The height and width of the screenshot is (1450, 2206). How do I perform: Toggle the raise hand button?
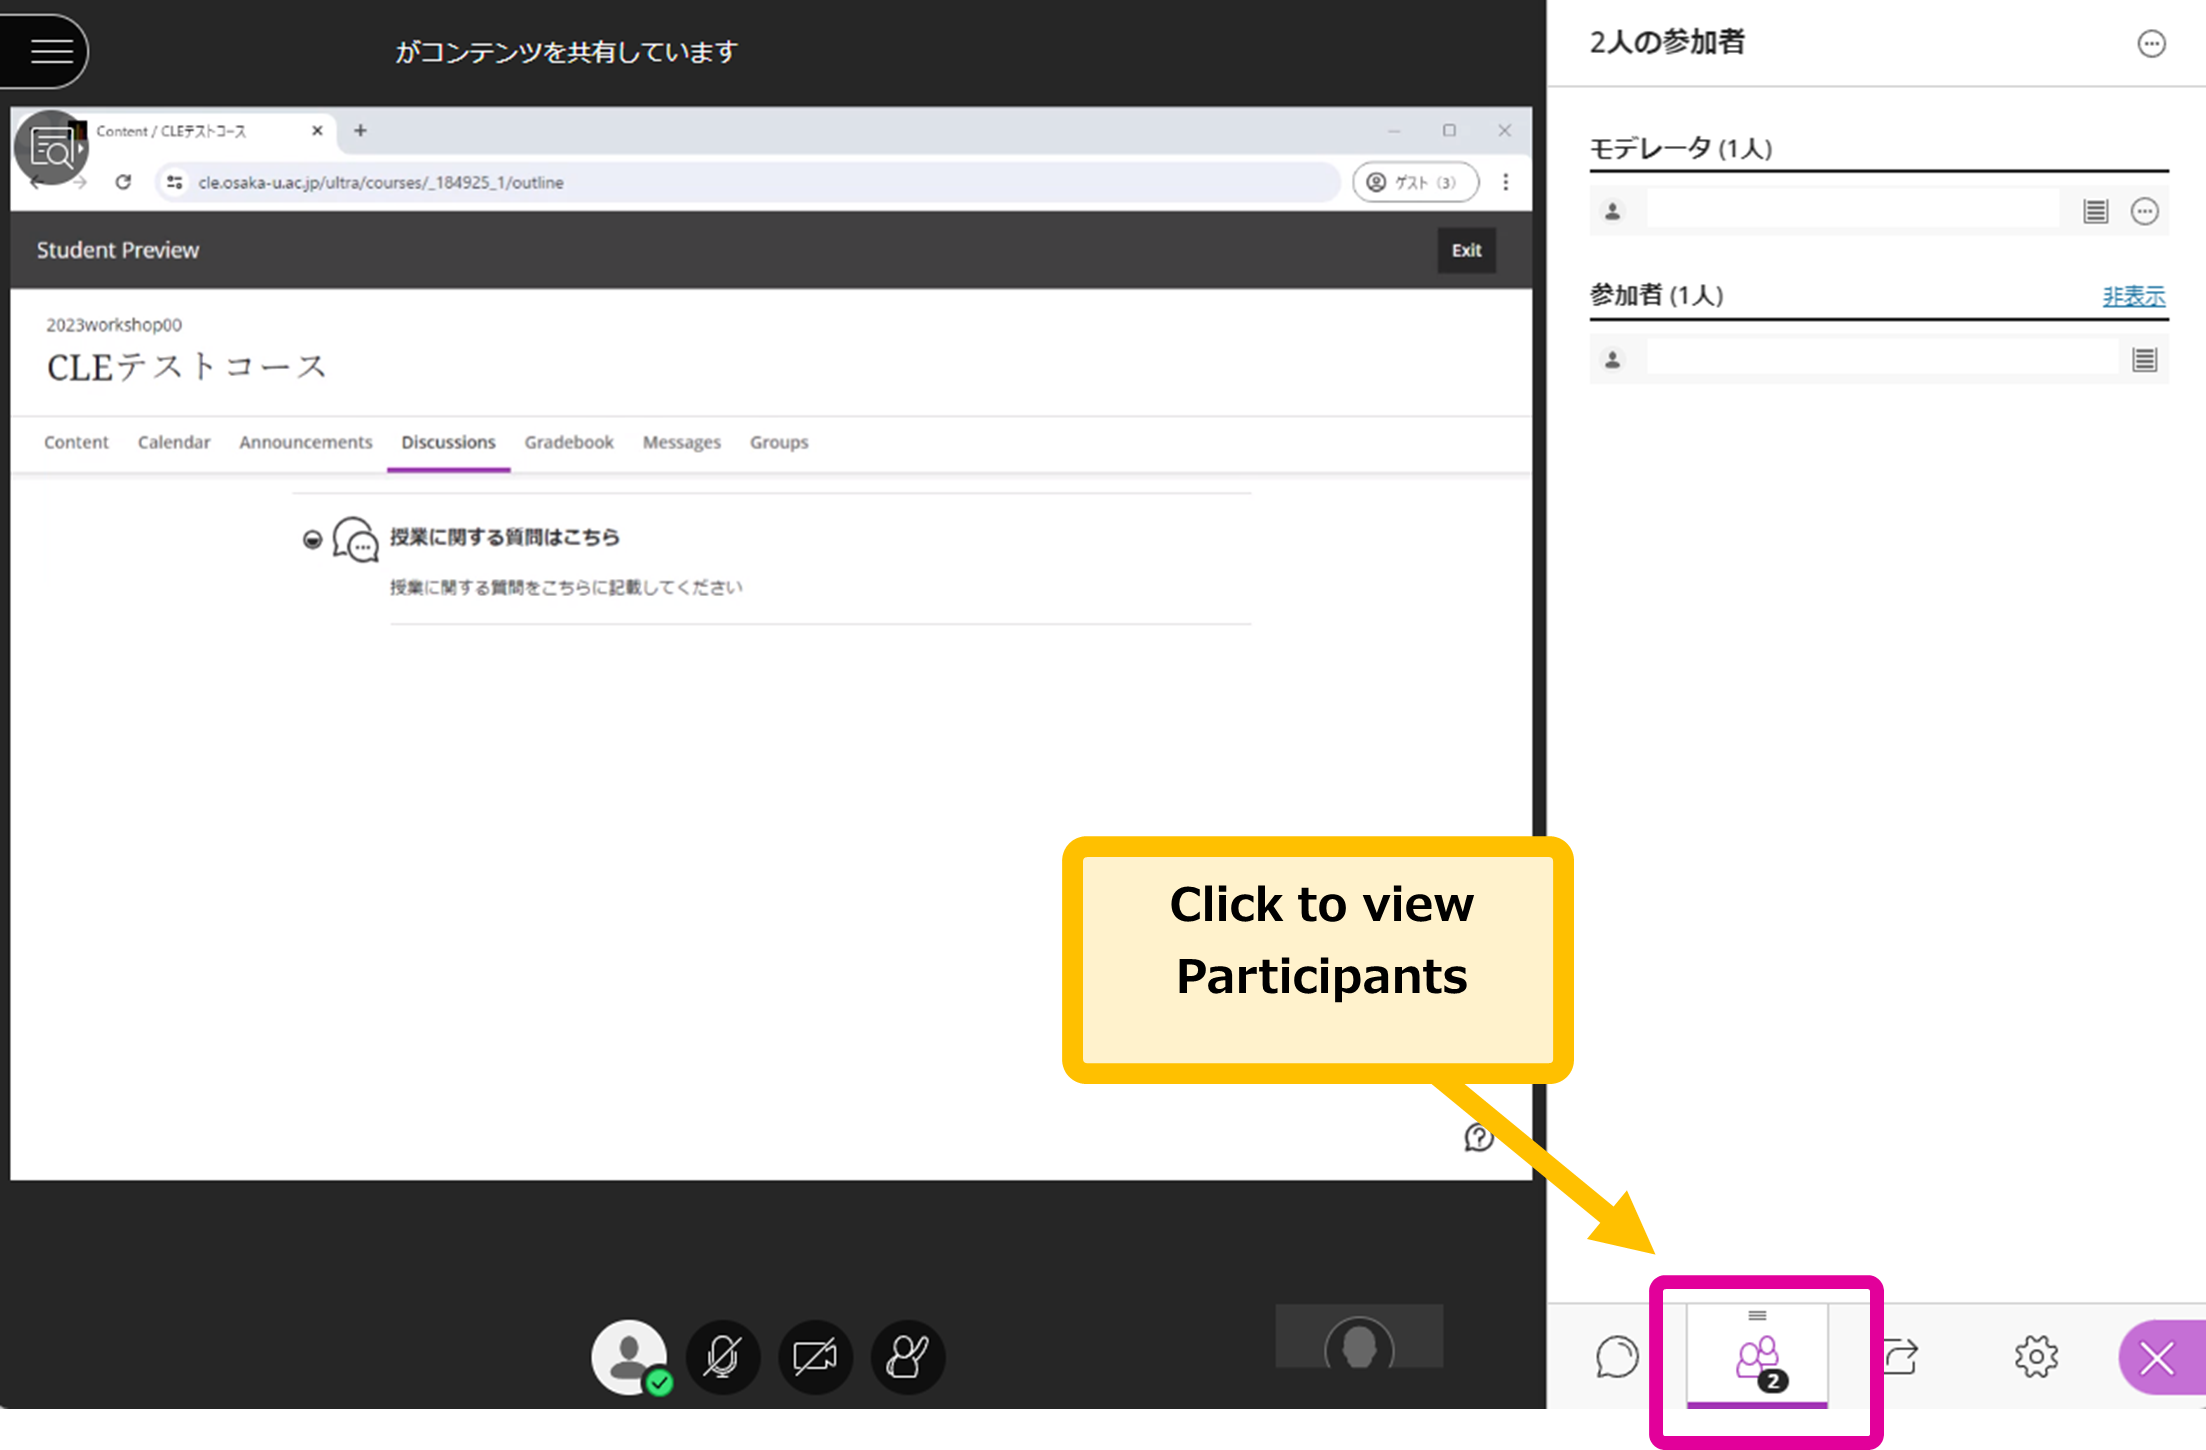[x=907, y=1357]
